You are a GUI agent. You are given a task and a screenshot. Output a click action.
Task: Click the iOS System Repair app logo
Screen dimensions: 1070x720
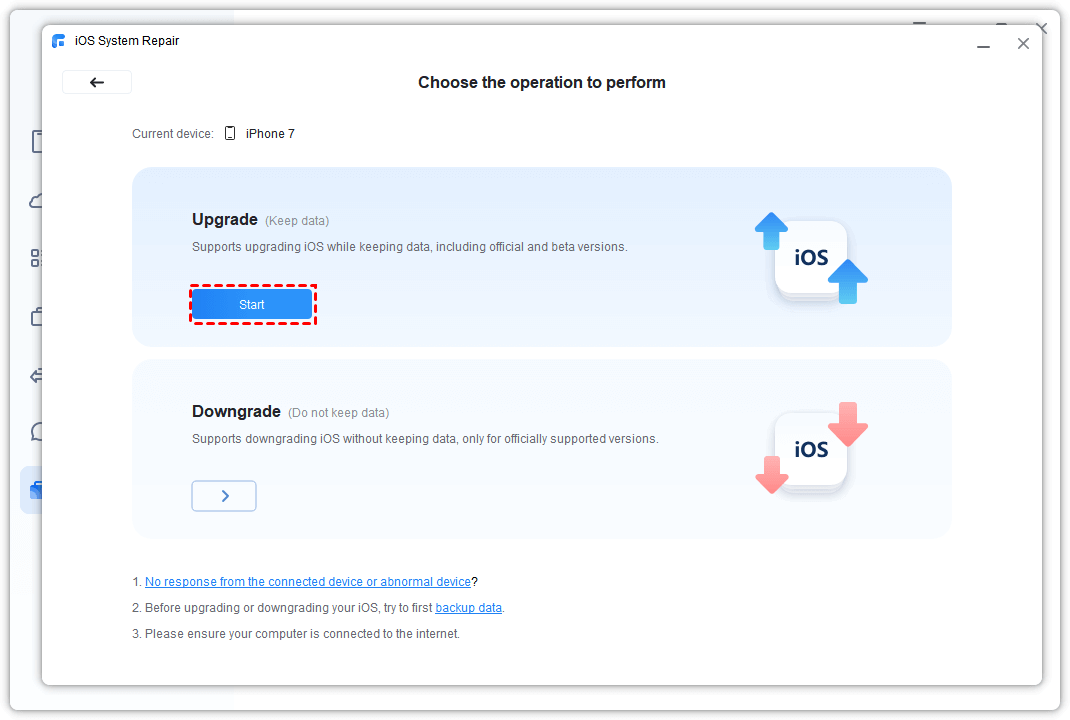tap(59, 41)
